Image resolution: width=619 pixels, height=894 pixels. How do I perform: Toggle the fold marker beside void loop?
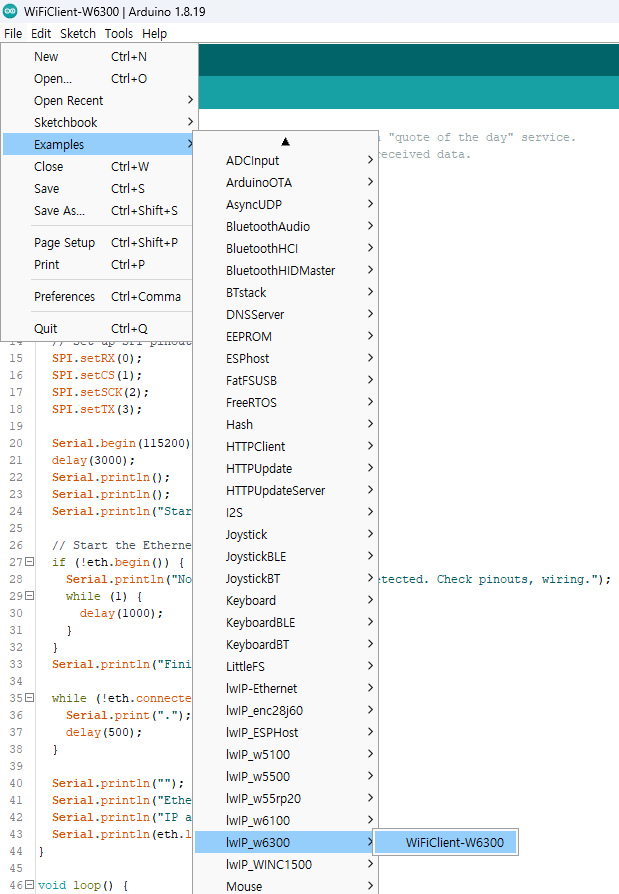click(29, 886)
